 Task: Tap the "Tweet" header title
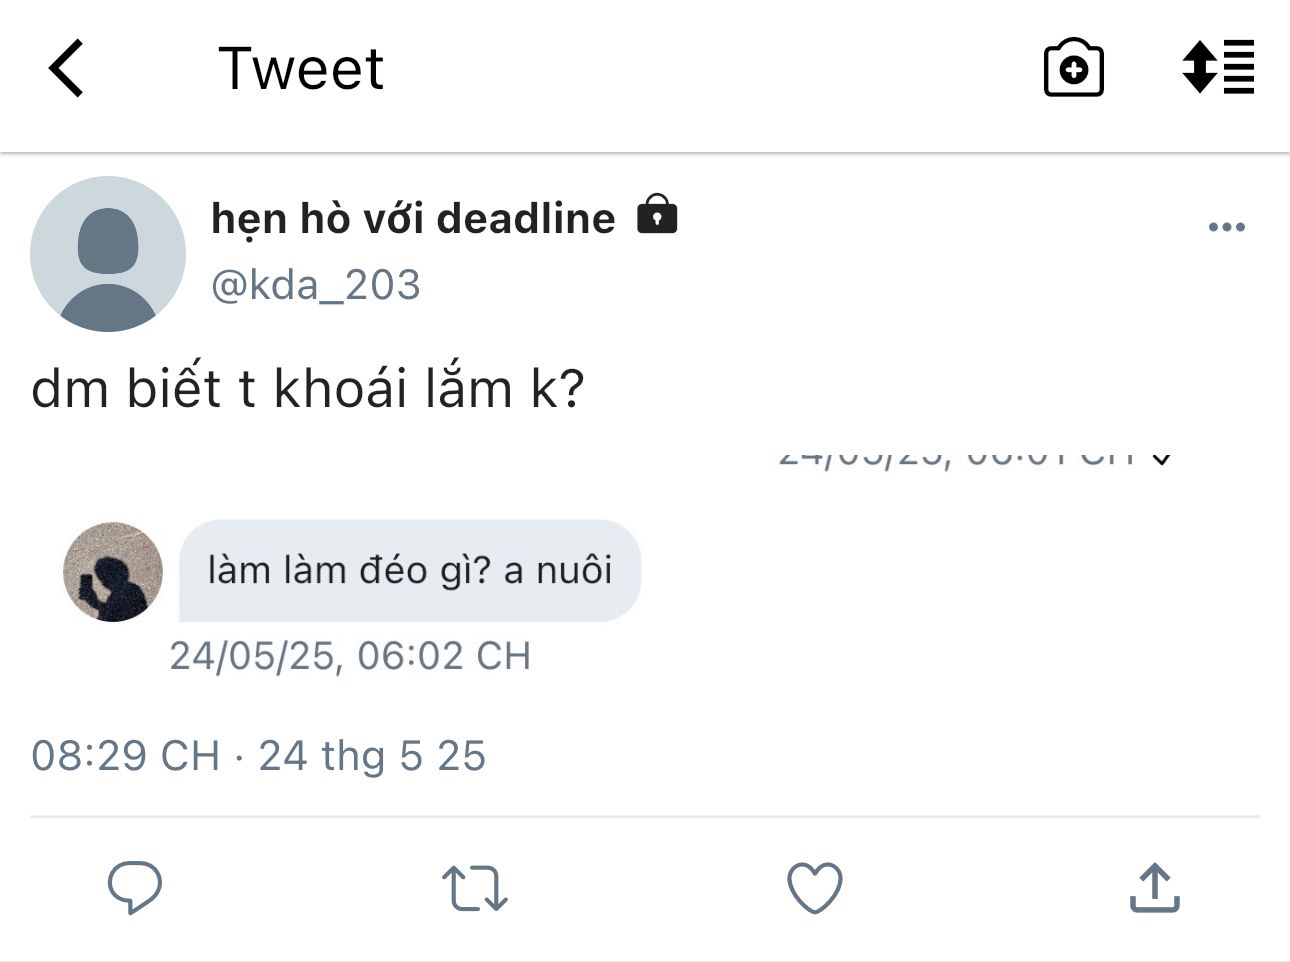[300, 69]
